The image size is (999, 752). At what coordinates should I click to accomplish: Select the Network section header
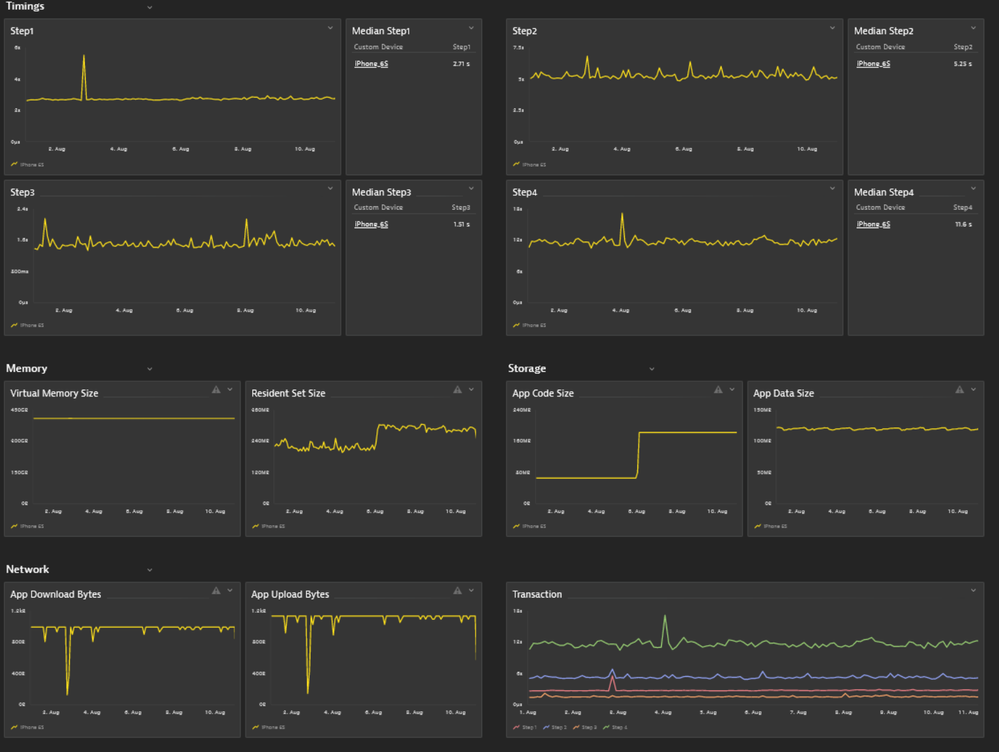tap(28, 570)
